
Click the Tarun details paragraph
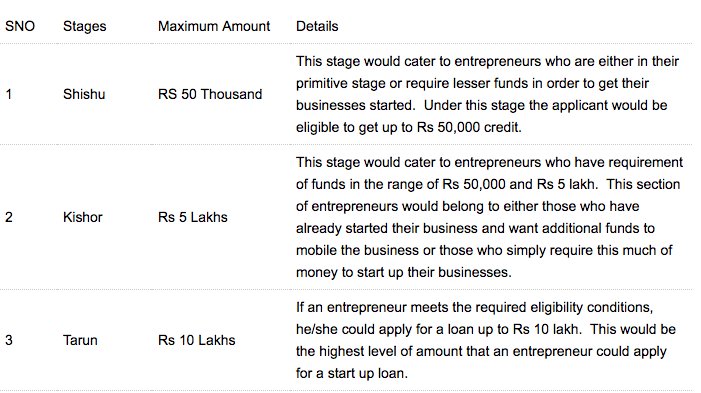(486, 340)
